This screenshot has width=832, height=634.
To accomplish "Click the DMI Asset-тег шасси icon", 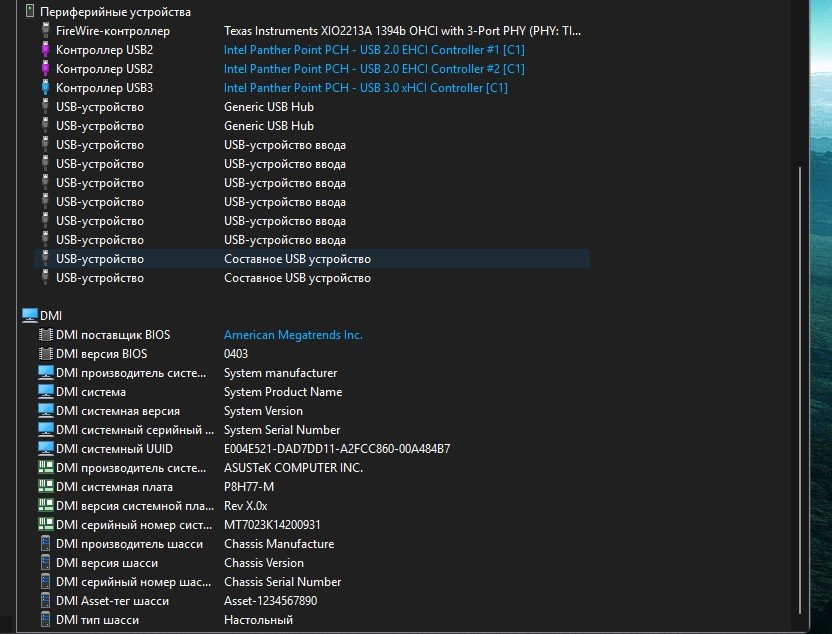I will pyautogui.click(x=45, y=601).
